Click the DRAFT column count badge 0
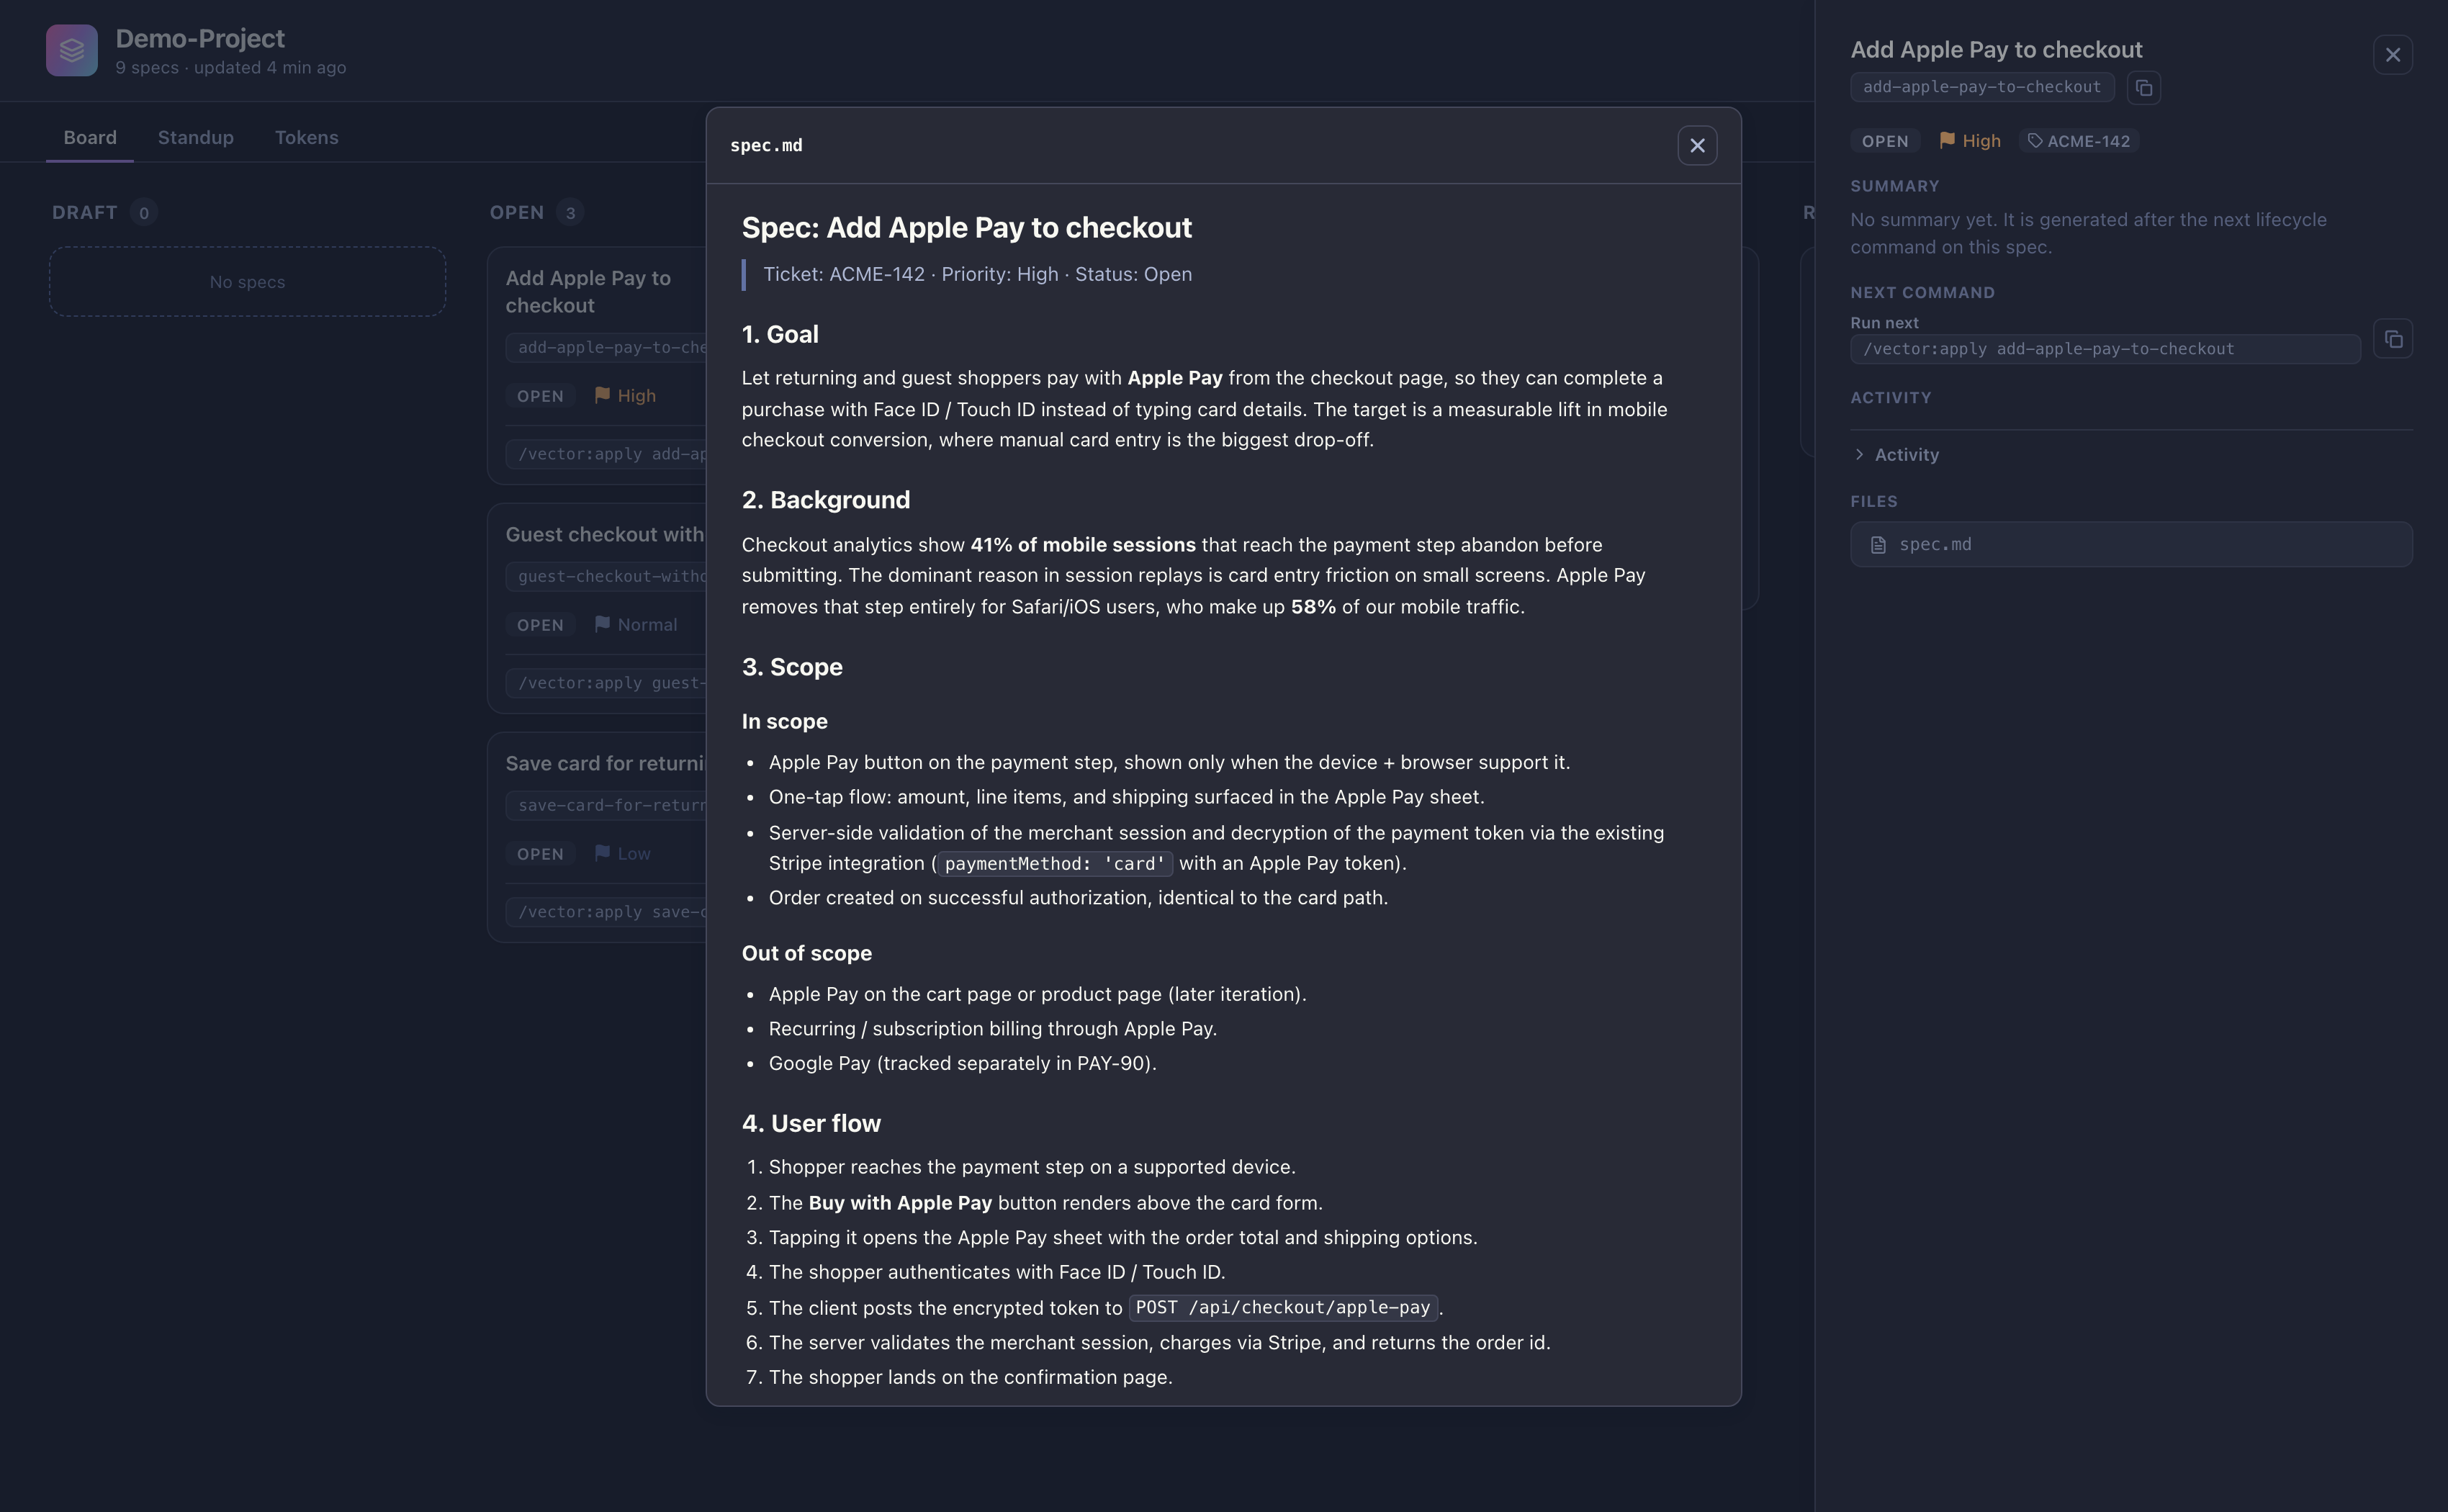The image size is (2448, 1512). pos(143,213)
